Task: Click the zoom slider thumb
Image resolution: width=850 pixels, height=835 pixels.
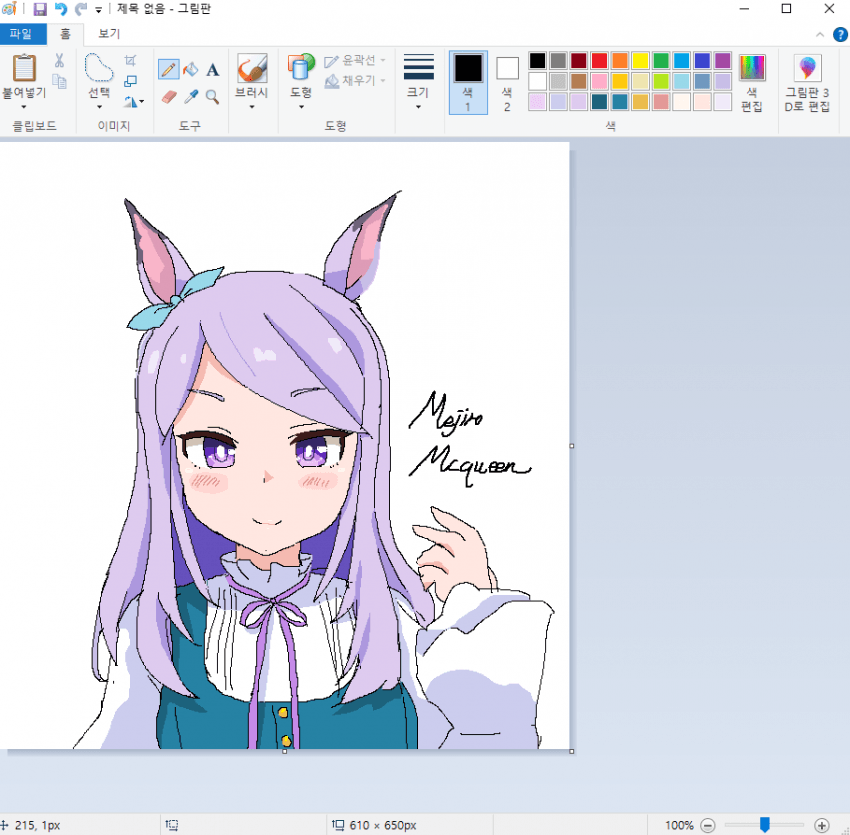Action: tap(765, 825)
